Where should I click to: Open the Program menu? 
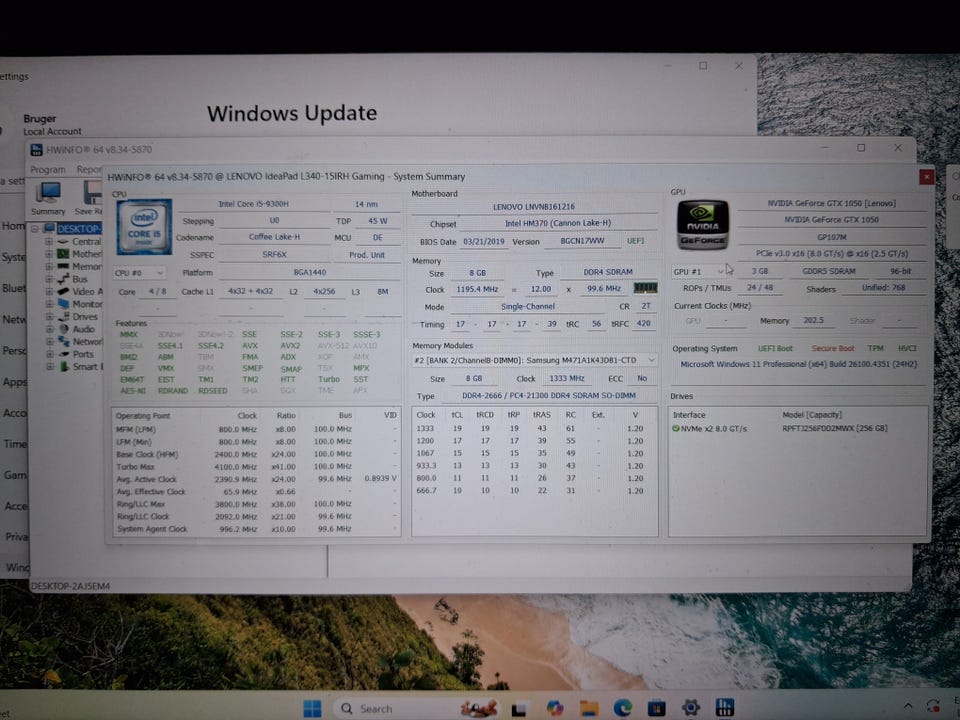click(x=47, y=170)
